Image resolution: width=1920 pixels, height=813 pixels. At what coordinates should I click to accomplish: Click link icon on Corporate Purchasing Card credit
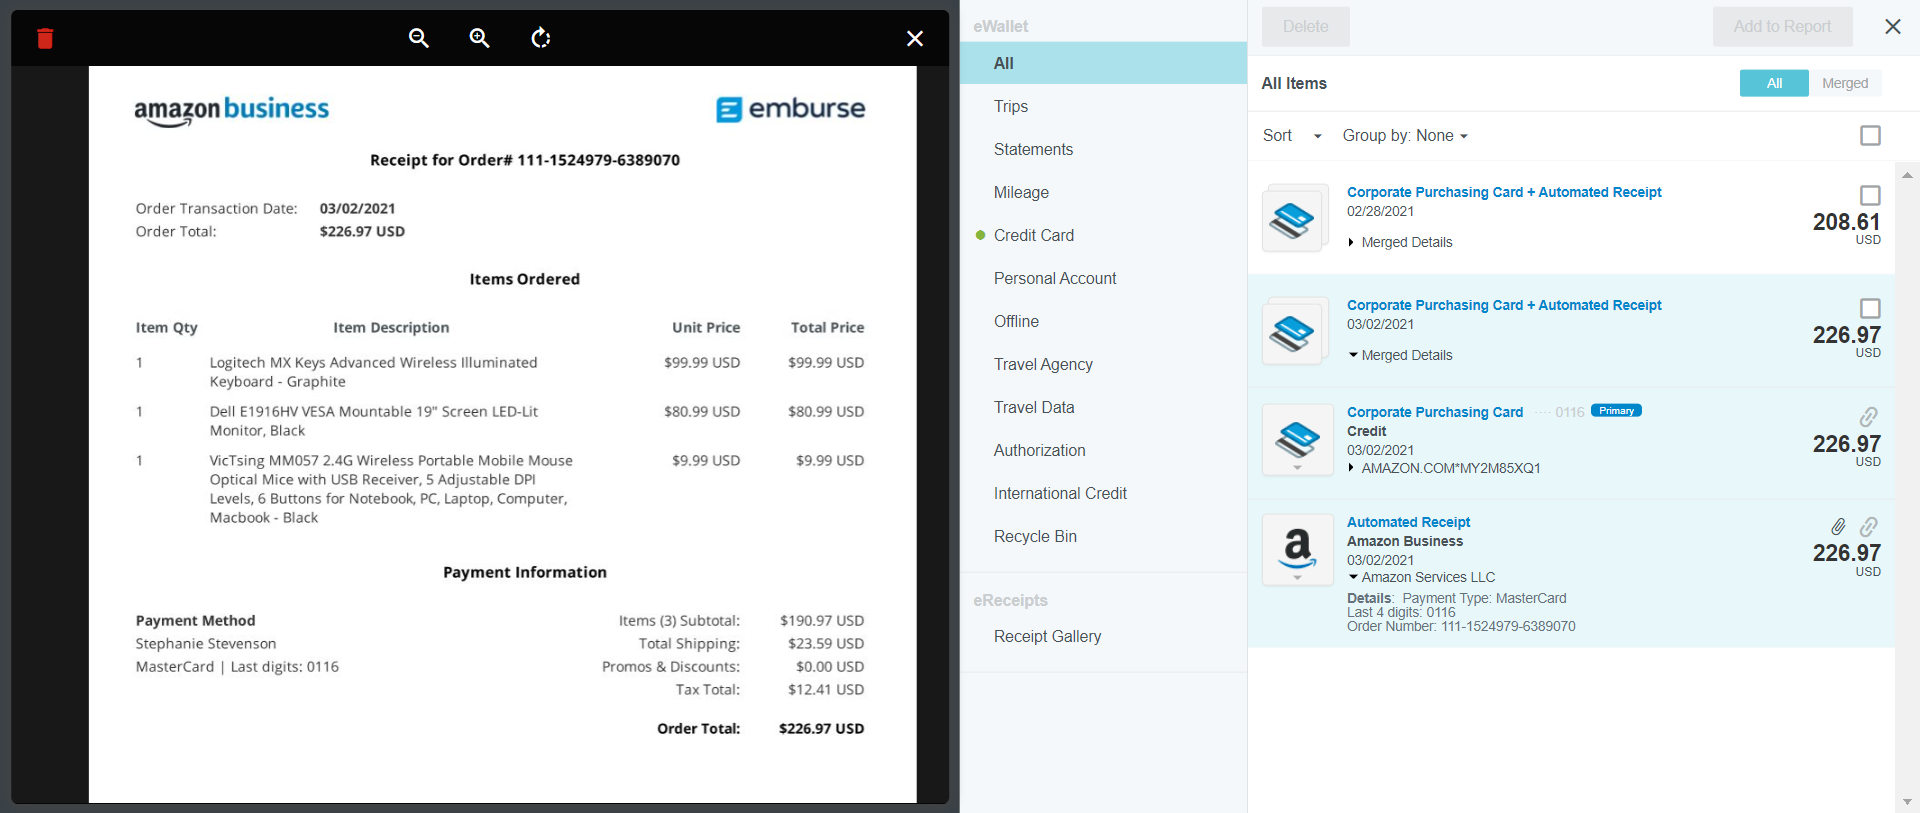[1868, 417]
